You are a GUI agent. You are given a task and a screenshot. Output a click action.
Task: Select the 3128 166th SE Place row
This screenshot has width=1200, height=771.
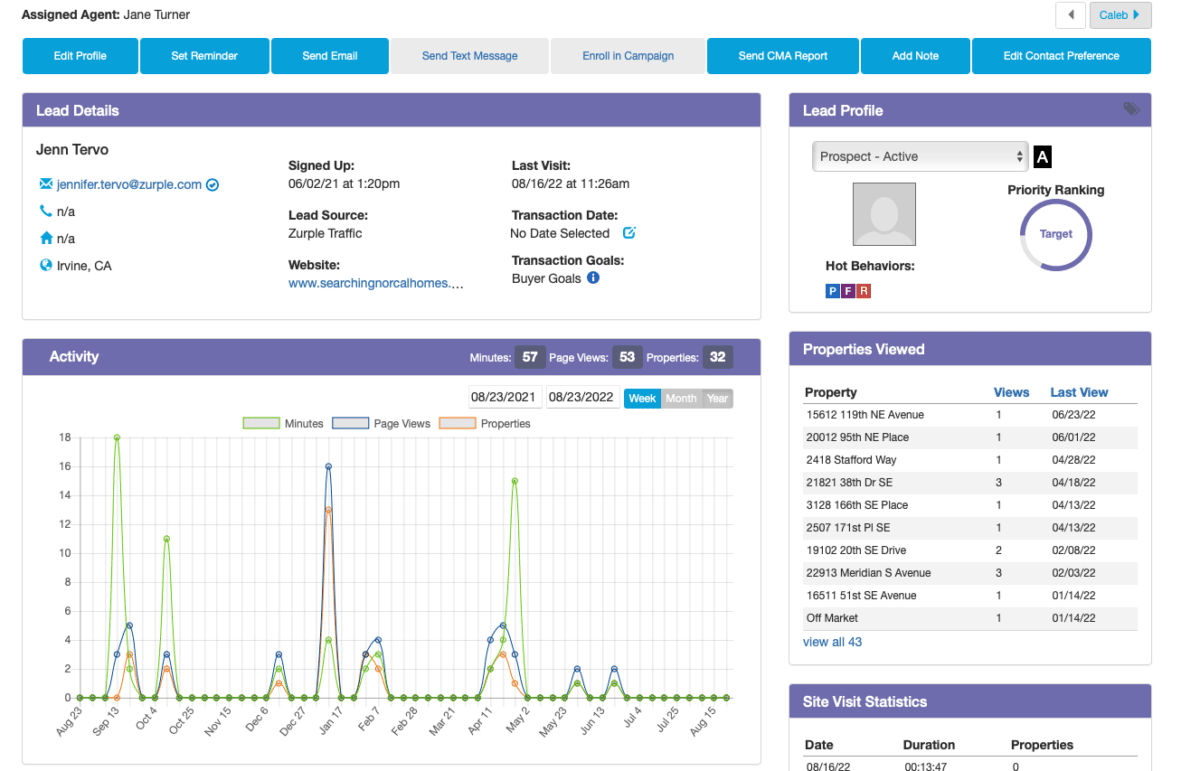971,505
